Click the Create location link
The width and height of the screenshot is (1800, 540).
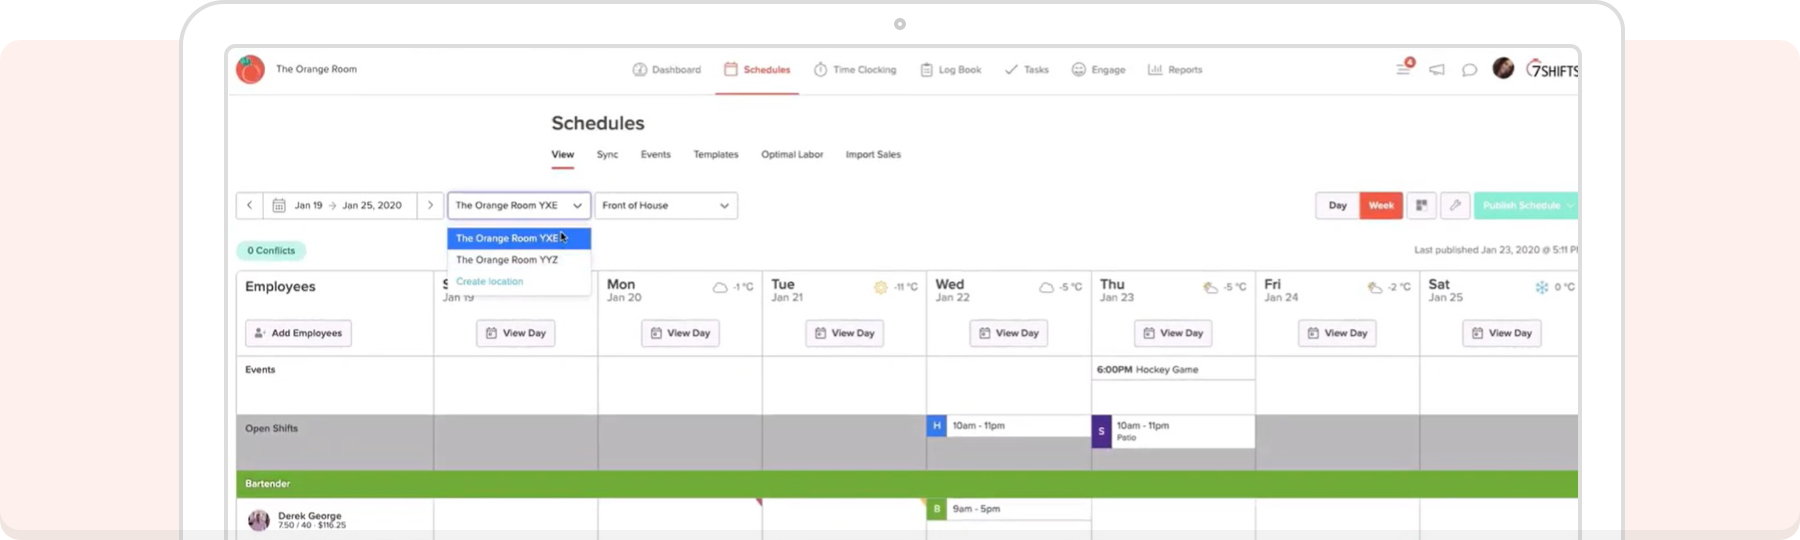490,282
